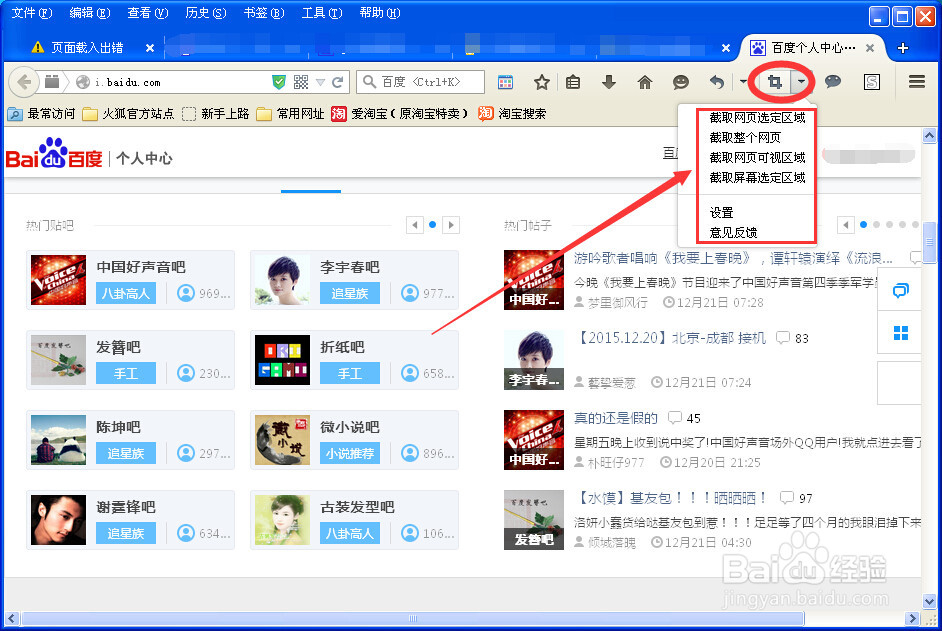Open the address bar history dropdown

pos(321,82)
